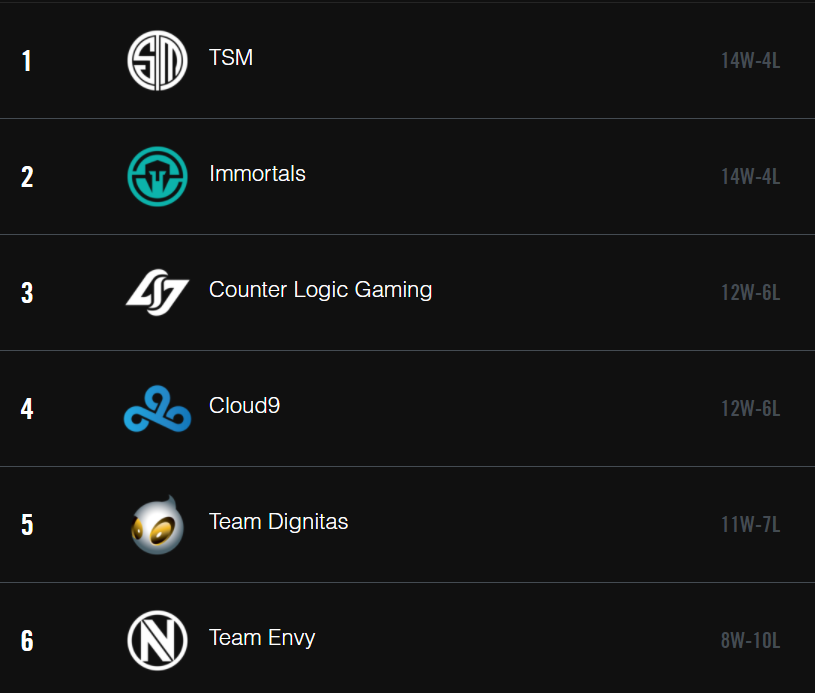The height and width of the screenshot is (693, 815).
Task: Click Counter Logic Gaming's 12W-6L record
Action: tap(751, 293)
